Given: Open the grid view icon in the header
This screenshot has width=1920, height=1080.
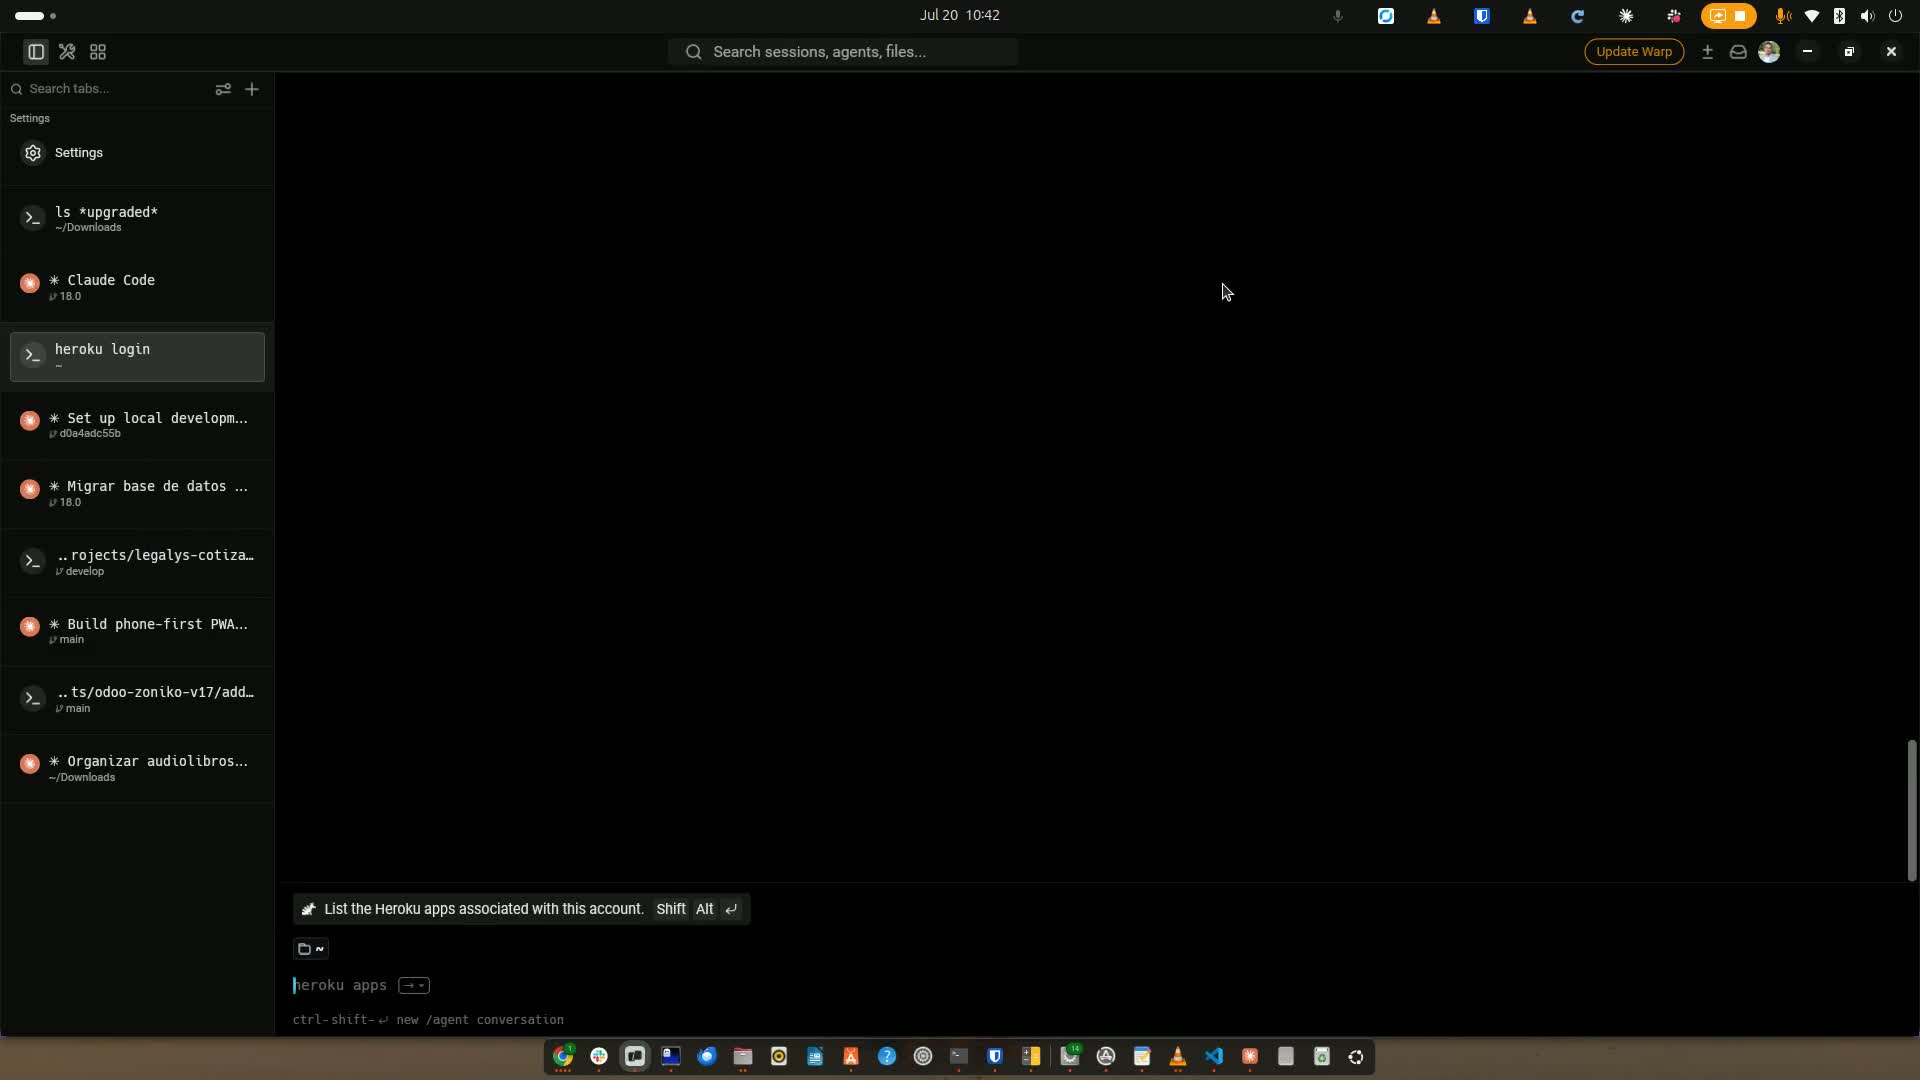Looking at the screenshot, I should (98, 52).
